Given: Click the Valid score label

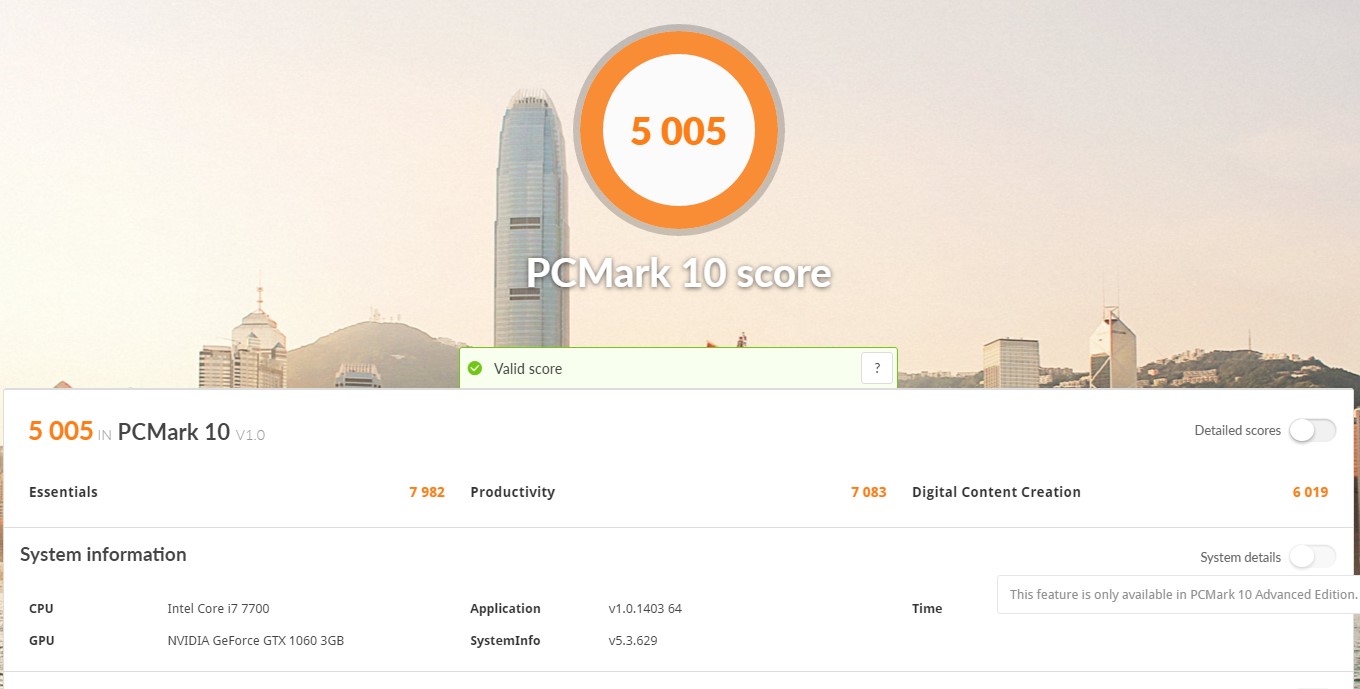Looking at the screenshot, I should (528, 369).
